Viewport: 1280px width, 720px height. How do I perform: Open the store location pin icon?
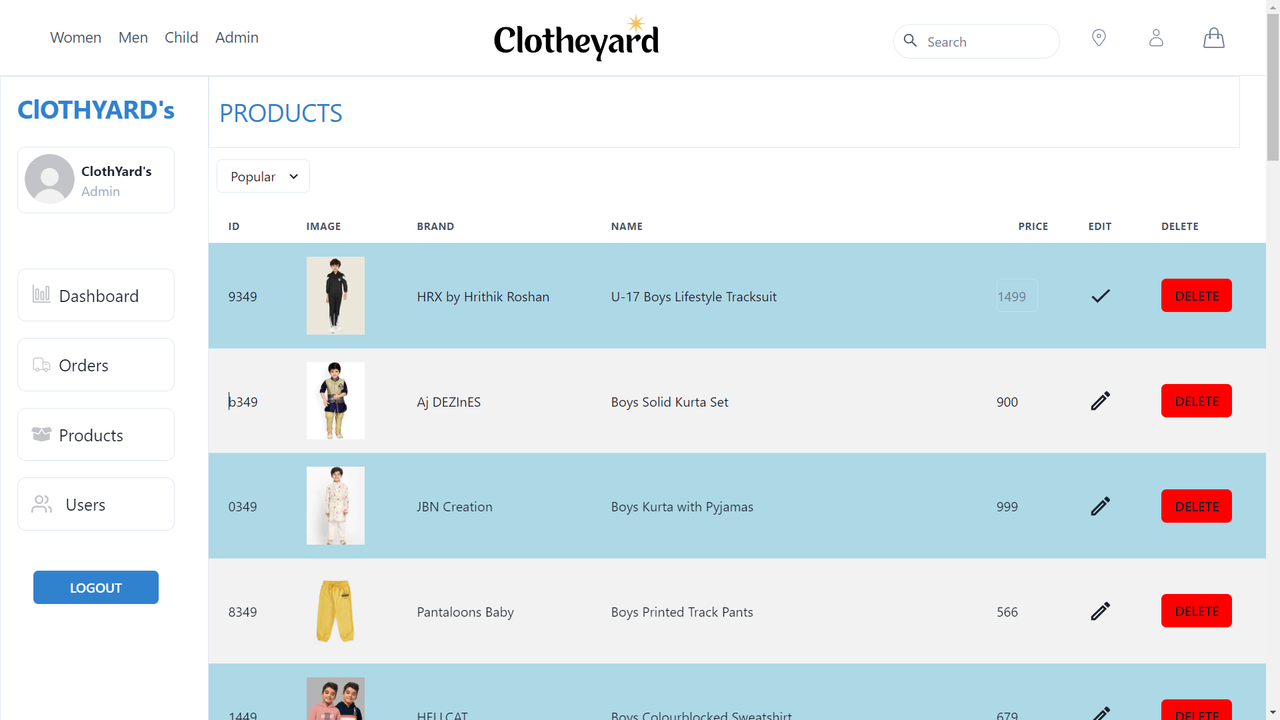[x=1099, y=38]
